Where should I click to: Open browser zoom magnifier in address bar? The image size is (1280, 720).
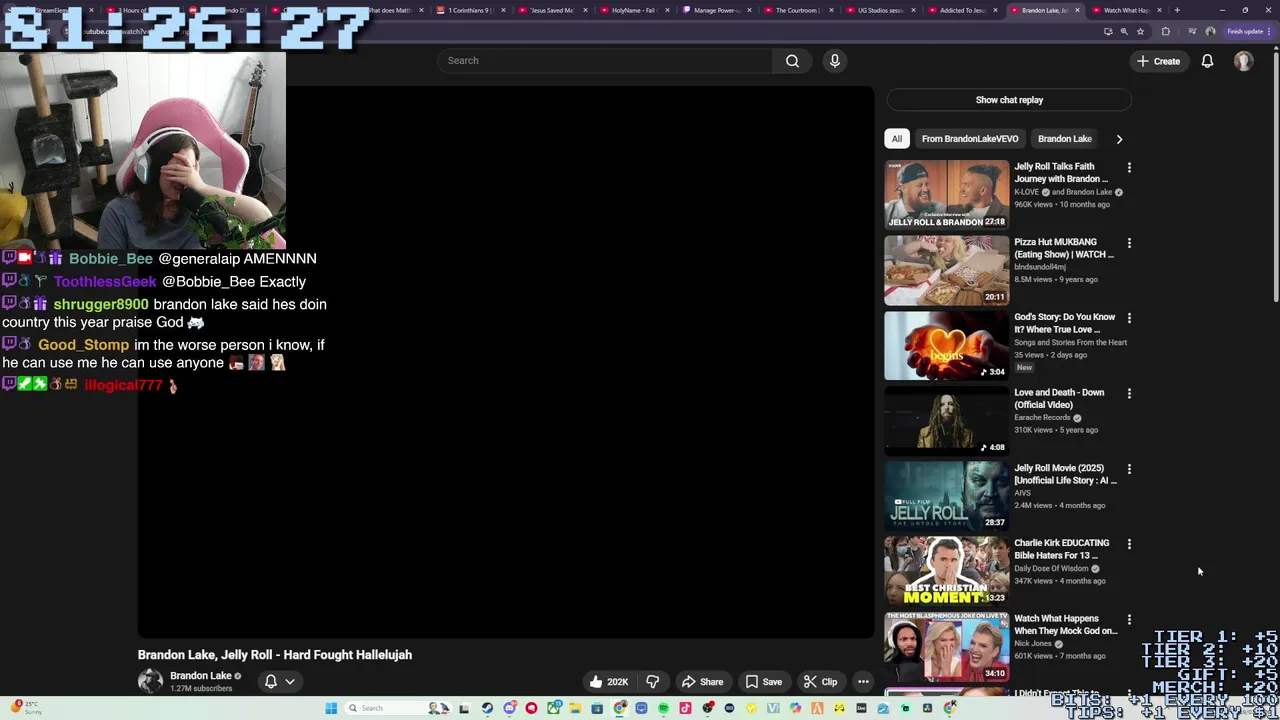tap(1124, 31)
